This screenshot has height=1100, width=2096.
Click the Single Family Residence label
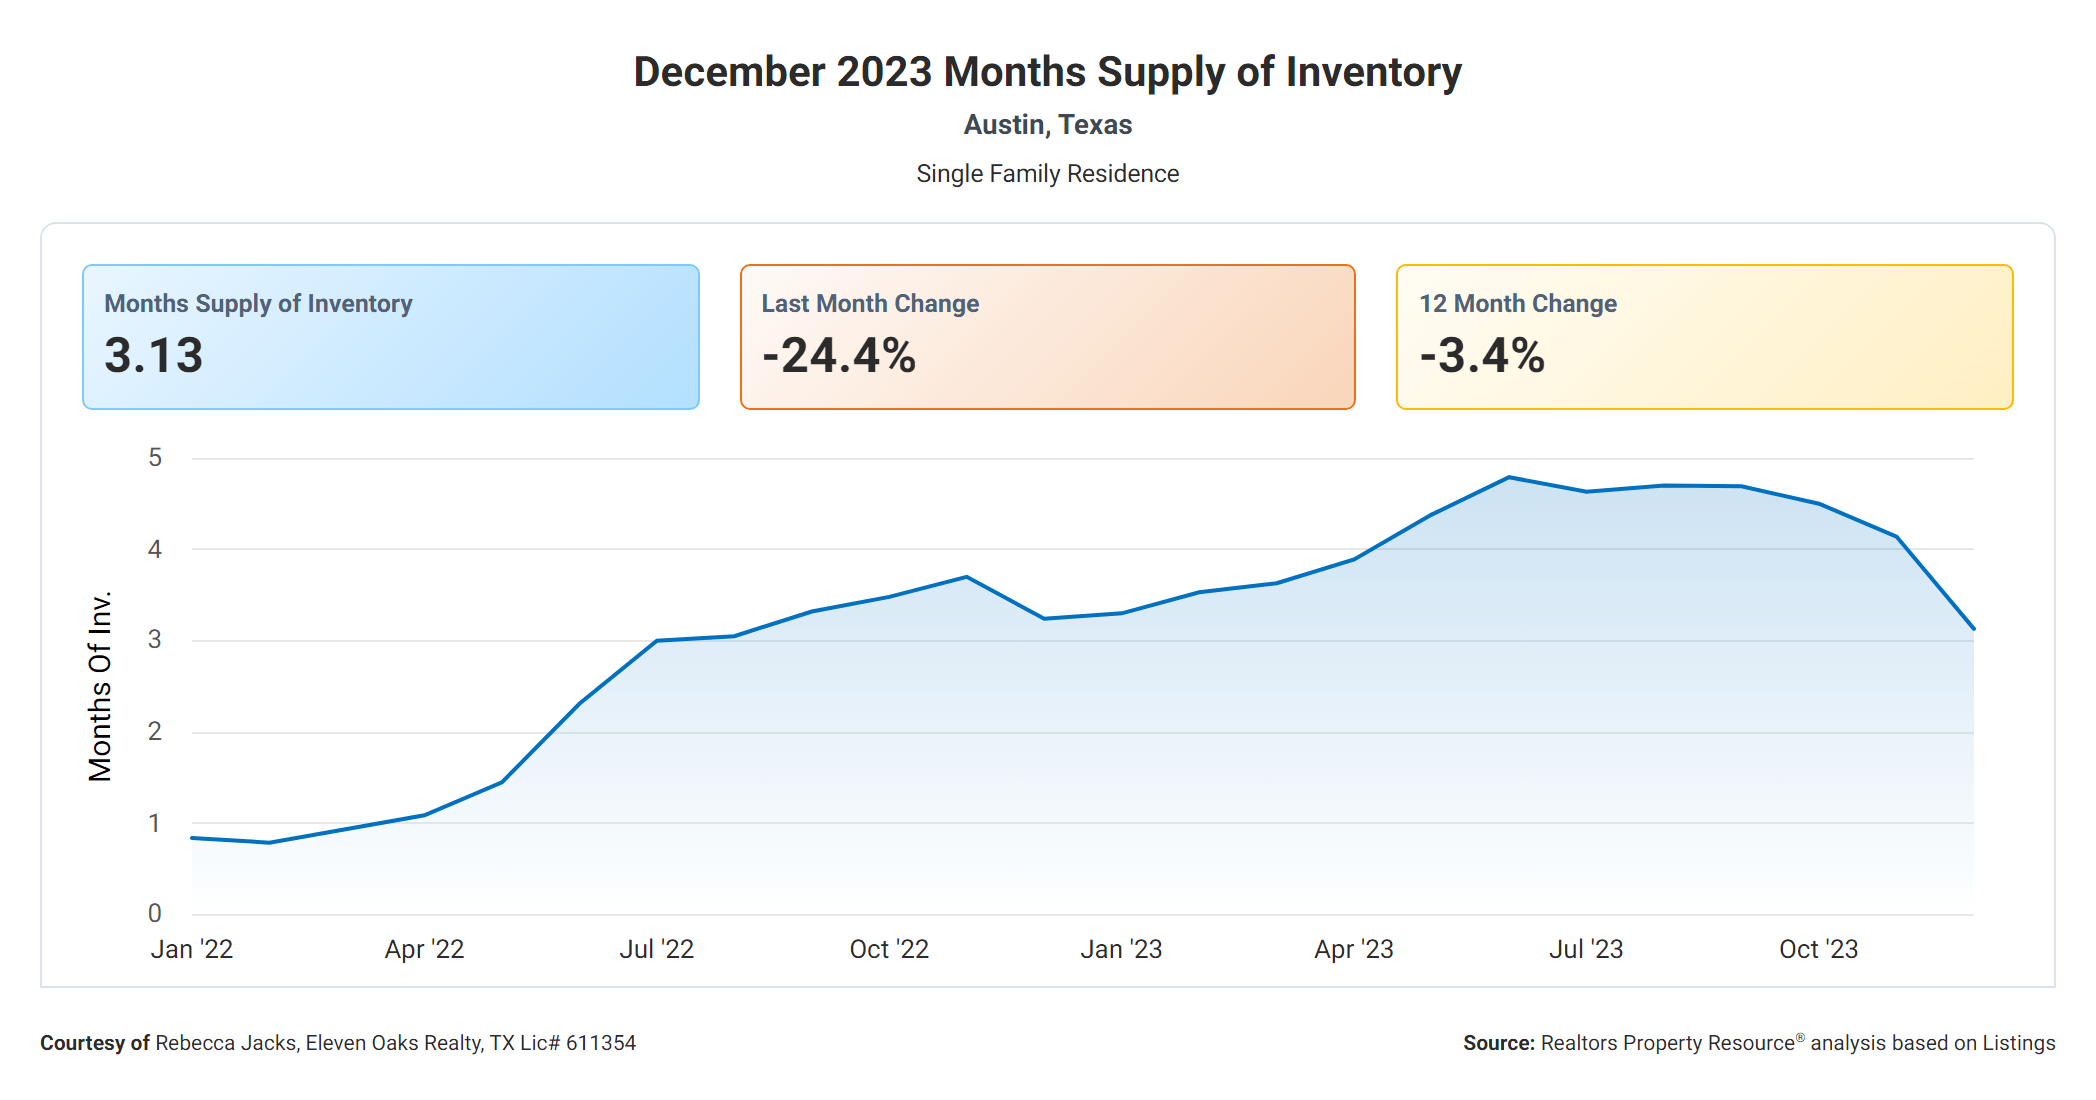click(1047, 174)
